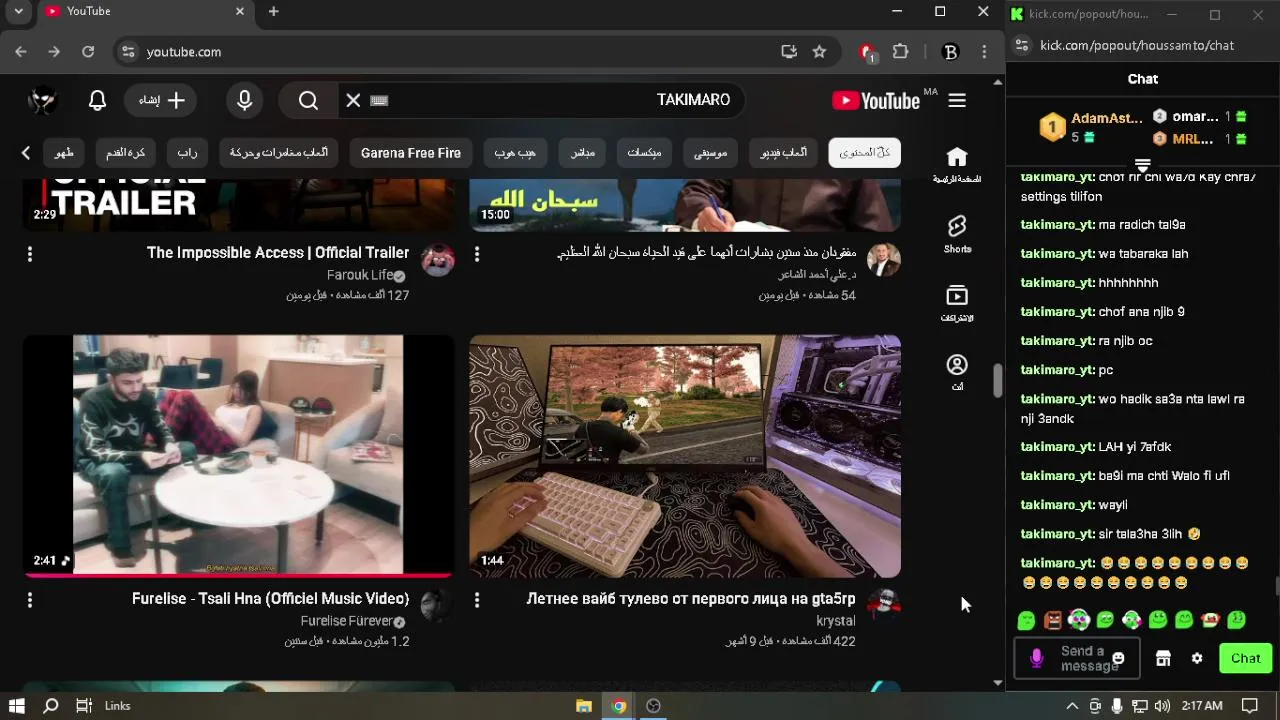This screenshot has width=1280, height=720.
Task: Submit search with magnifier icon
Action: pyautogui.click(x=308, y=100)
